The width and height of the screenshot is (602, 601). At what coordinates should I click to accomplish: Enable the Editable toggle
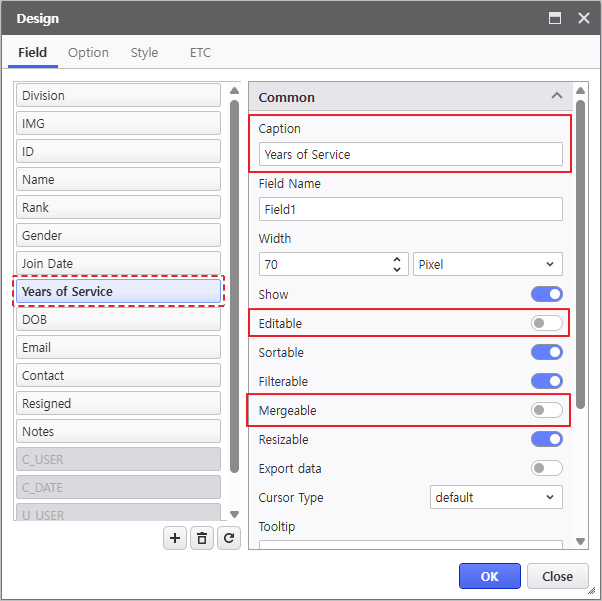(547, 323)
